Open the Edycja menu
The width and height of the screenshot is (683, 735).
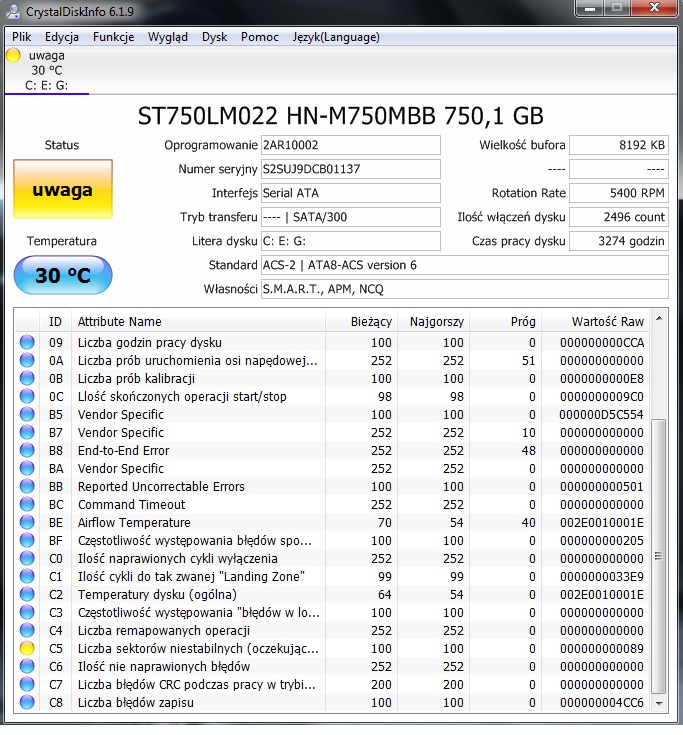point(62,37)
